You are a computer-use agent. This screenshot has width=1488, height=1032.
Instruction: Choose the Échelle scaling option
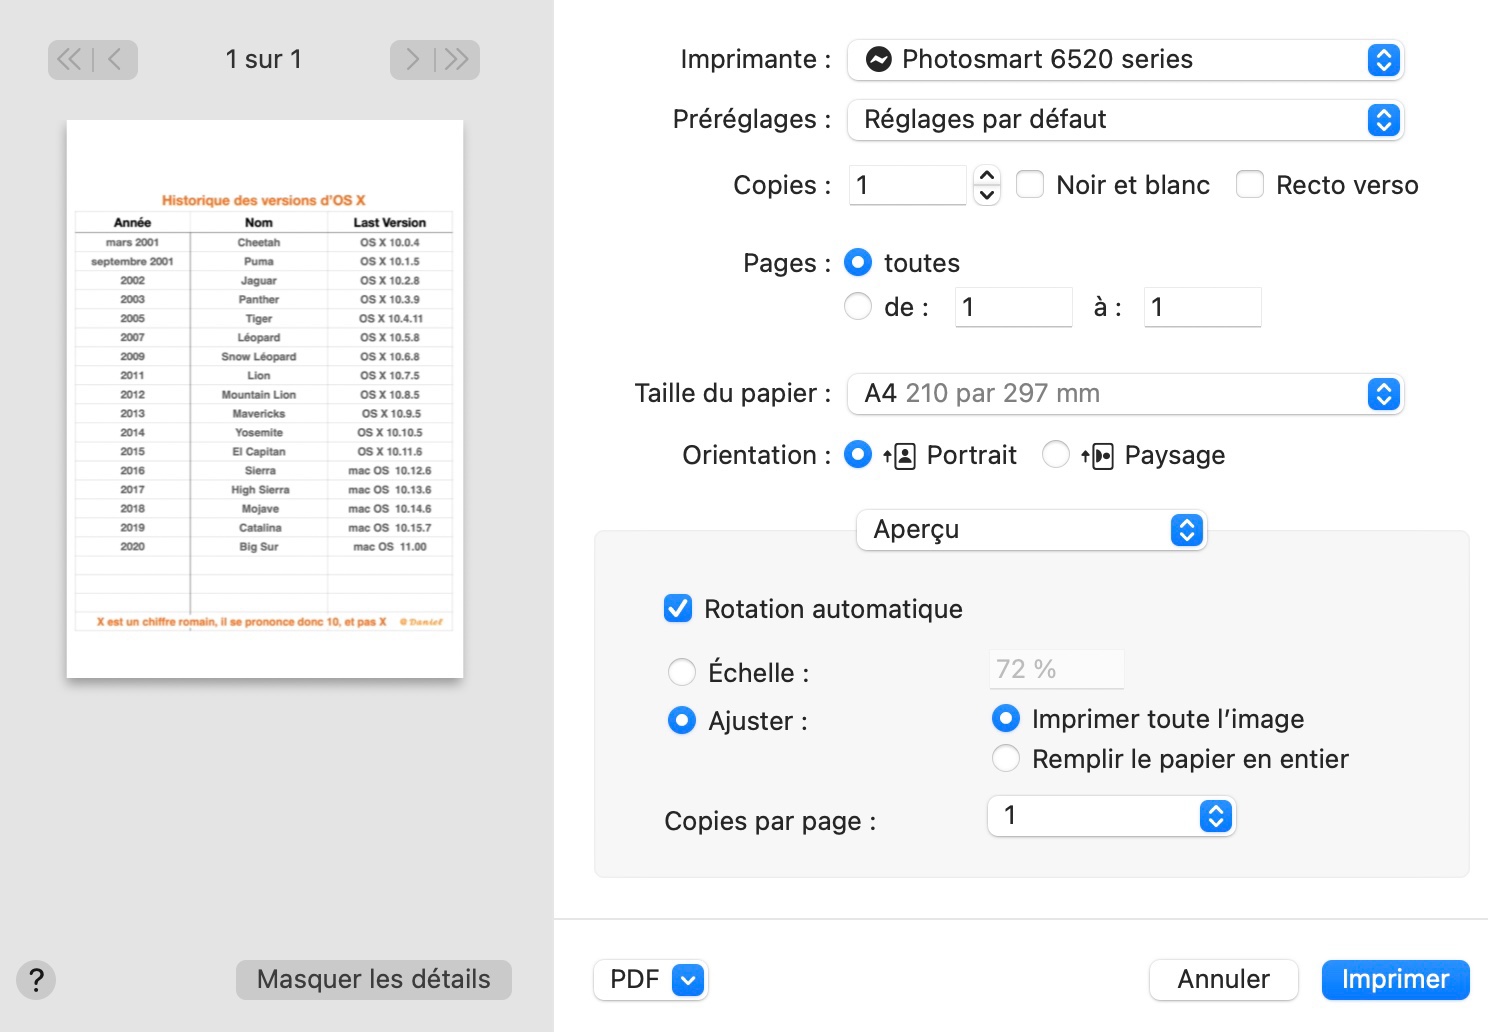coord(682,672)
